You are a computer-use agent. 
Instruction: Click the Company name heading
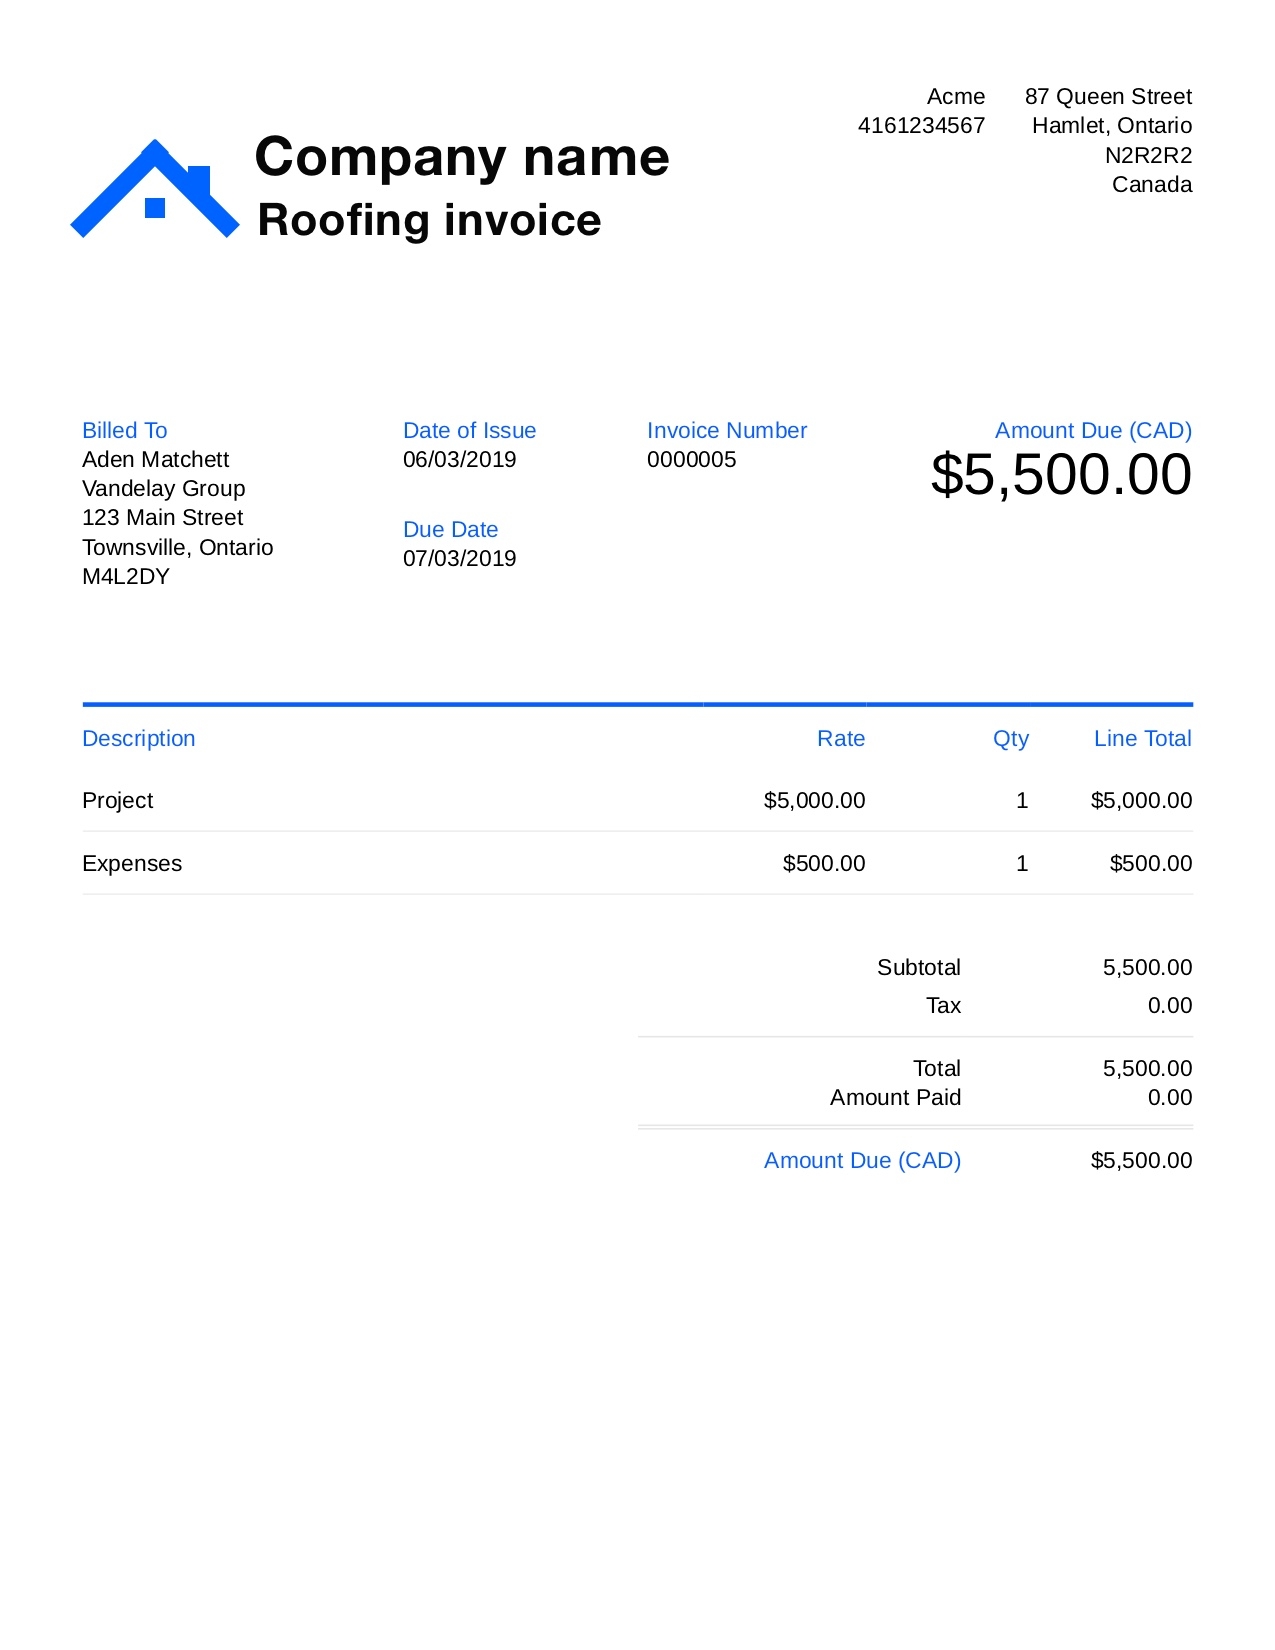(x=461, y=157)
